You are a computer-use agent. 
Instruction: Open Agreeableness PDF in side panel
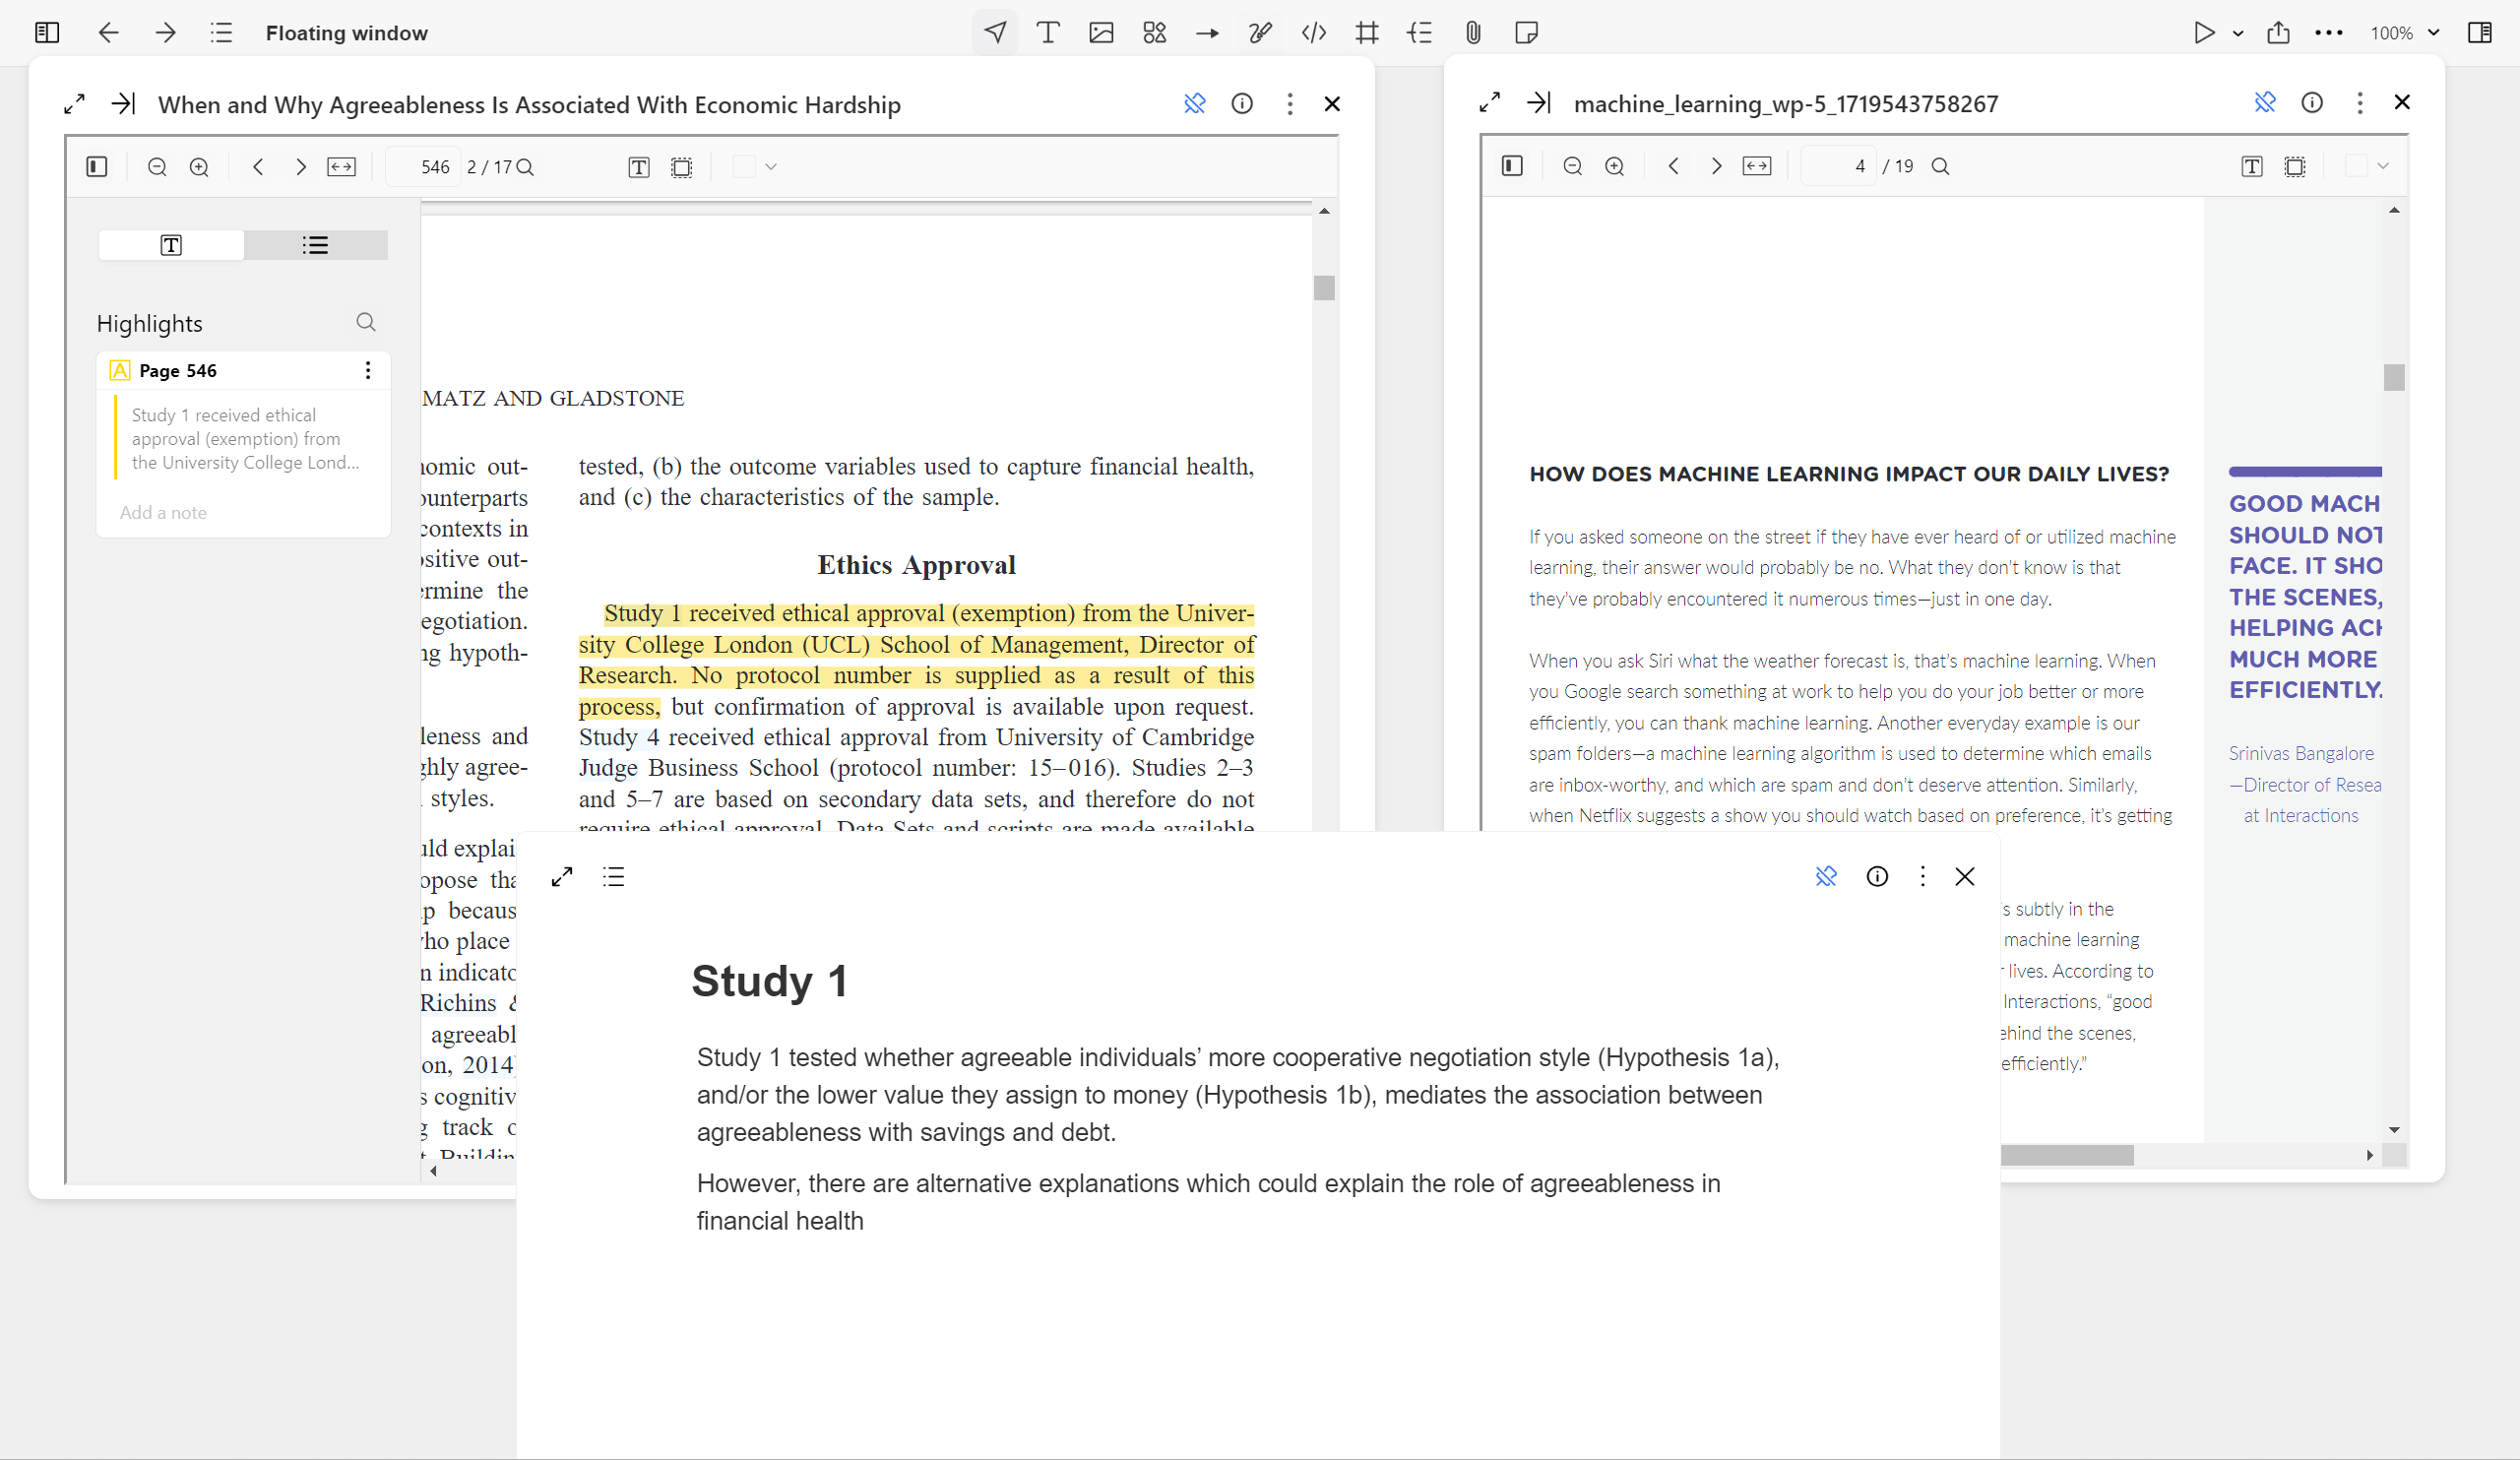coord(123,104)
